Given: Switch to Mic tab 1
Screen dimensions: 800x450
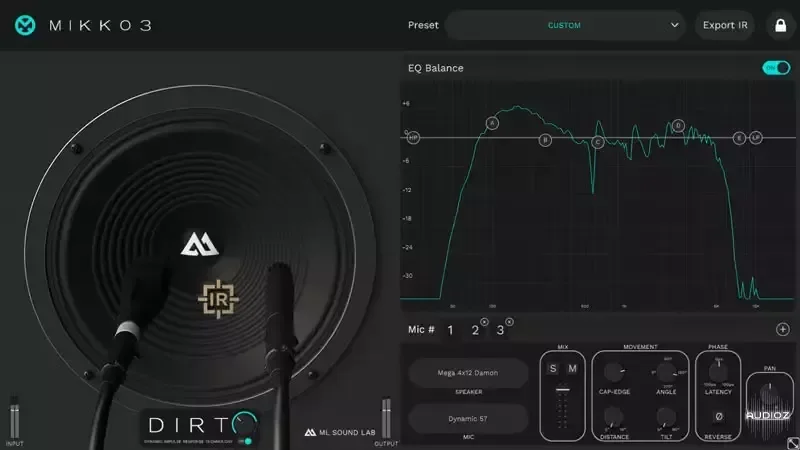Looking at the screenshot, I should point(451,330).
